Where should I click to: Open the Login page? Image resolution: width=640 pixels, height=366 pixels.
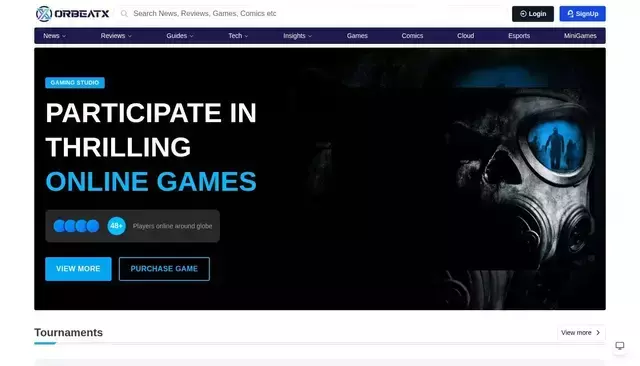pos(533,14)
